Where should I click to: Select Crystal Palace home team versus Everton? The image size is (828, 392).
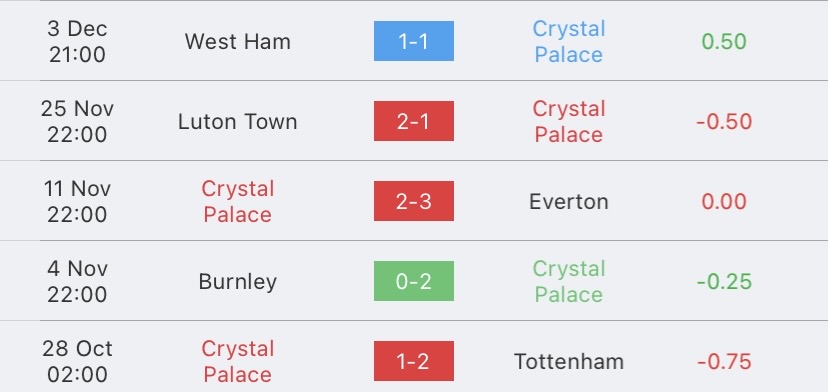238,202
